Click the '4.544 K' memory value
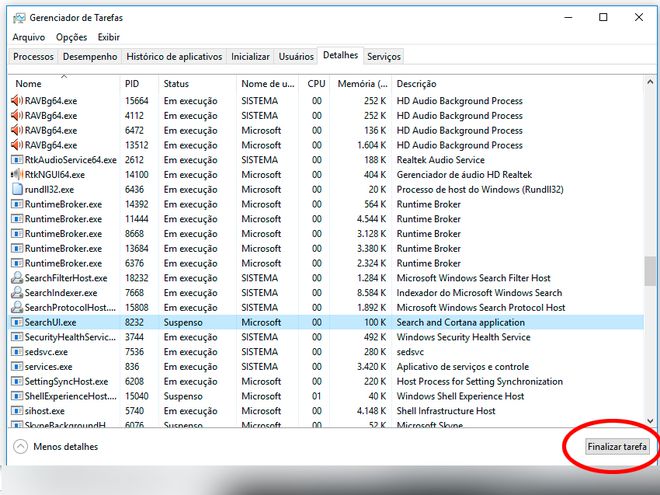This screenshot has width=660, height=495. point(372,219)
